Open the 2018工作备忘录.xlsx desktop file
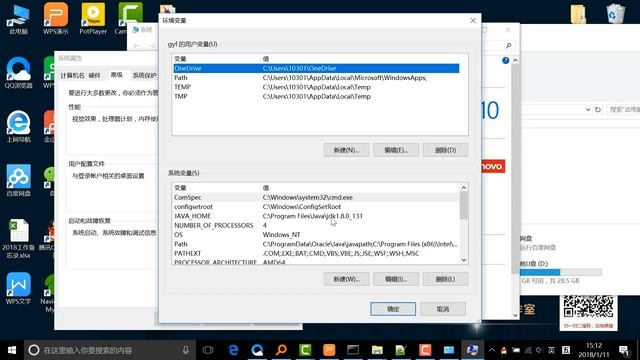640x360 pixels. [18, 239]
